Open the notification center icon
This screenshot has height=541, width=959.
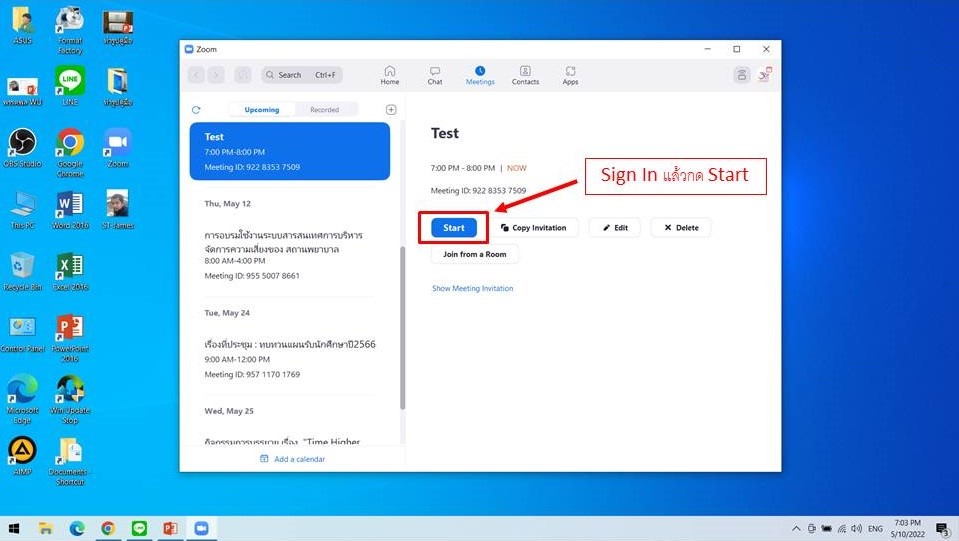[x=942, y=529]
